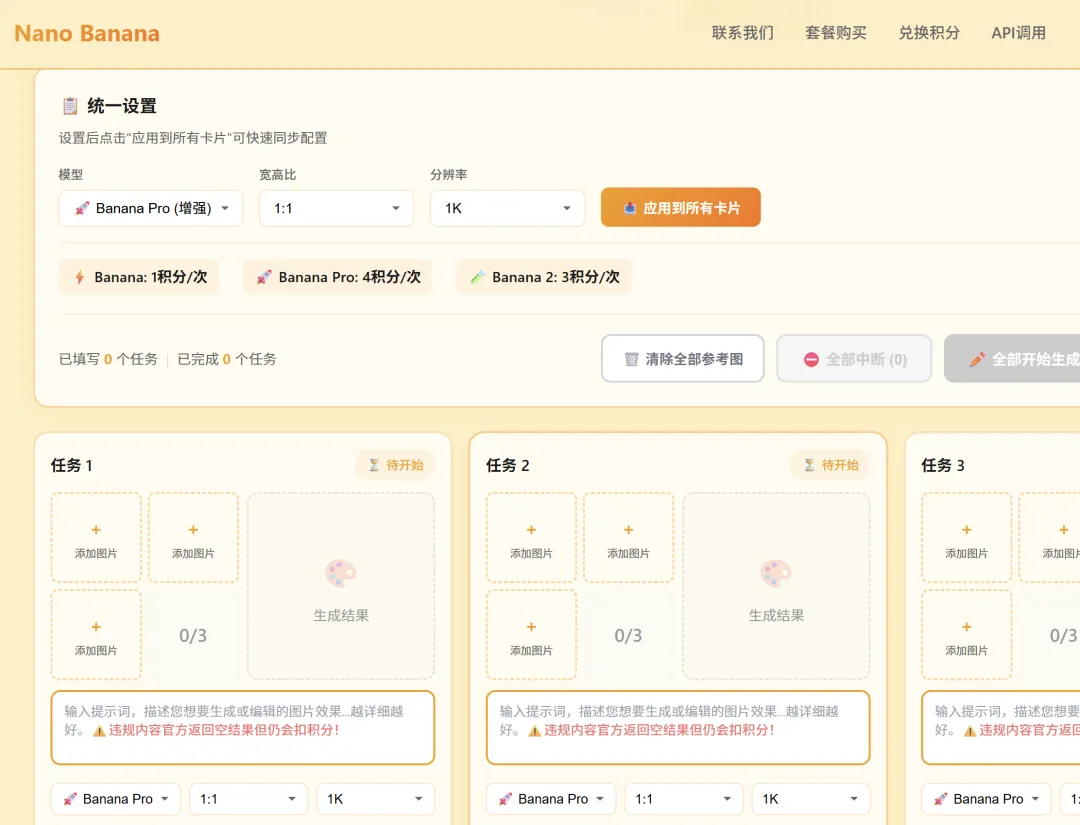The height and width of the screenshot is (825, 1080).
Task: Click the rocket icon in Banana Pro badge
Action: [x=264, y=277]
